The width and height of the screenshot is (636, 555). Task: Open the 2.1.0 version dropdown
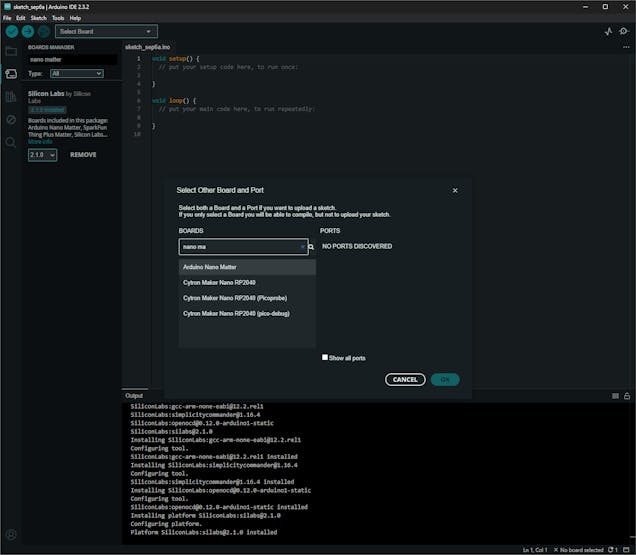(43, 155)
